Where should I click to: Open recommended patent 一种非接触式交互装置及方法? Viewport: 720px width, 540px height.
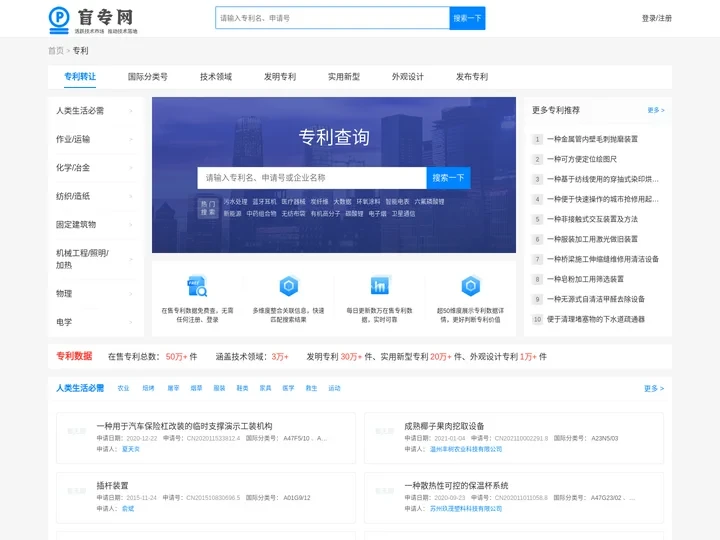[592, 219]
